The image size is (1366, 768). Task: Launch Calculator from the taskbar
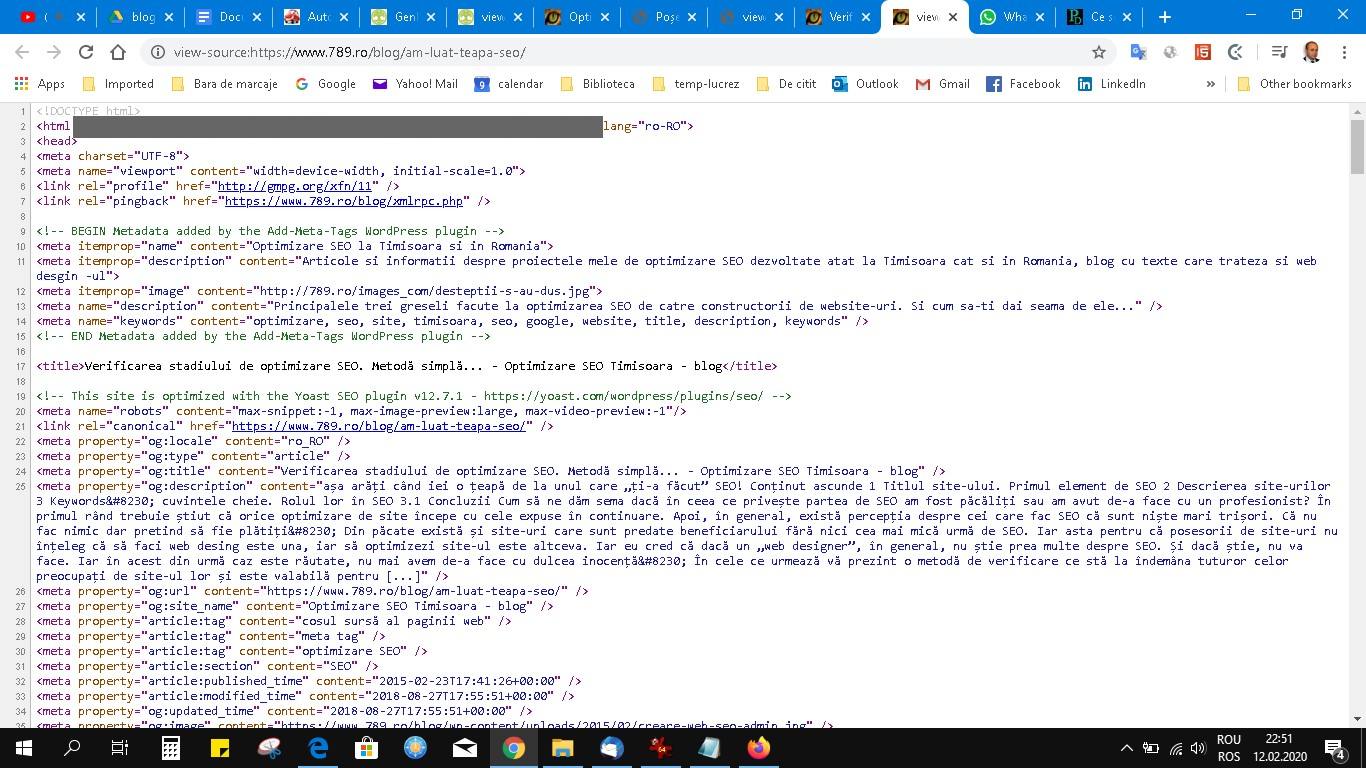[171, 748]
